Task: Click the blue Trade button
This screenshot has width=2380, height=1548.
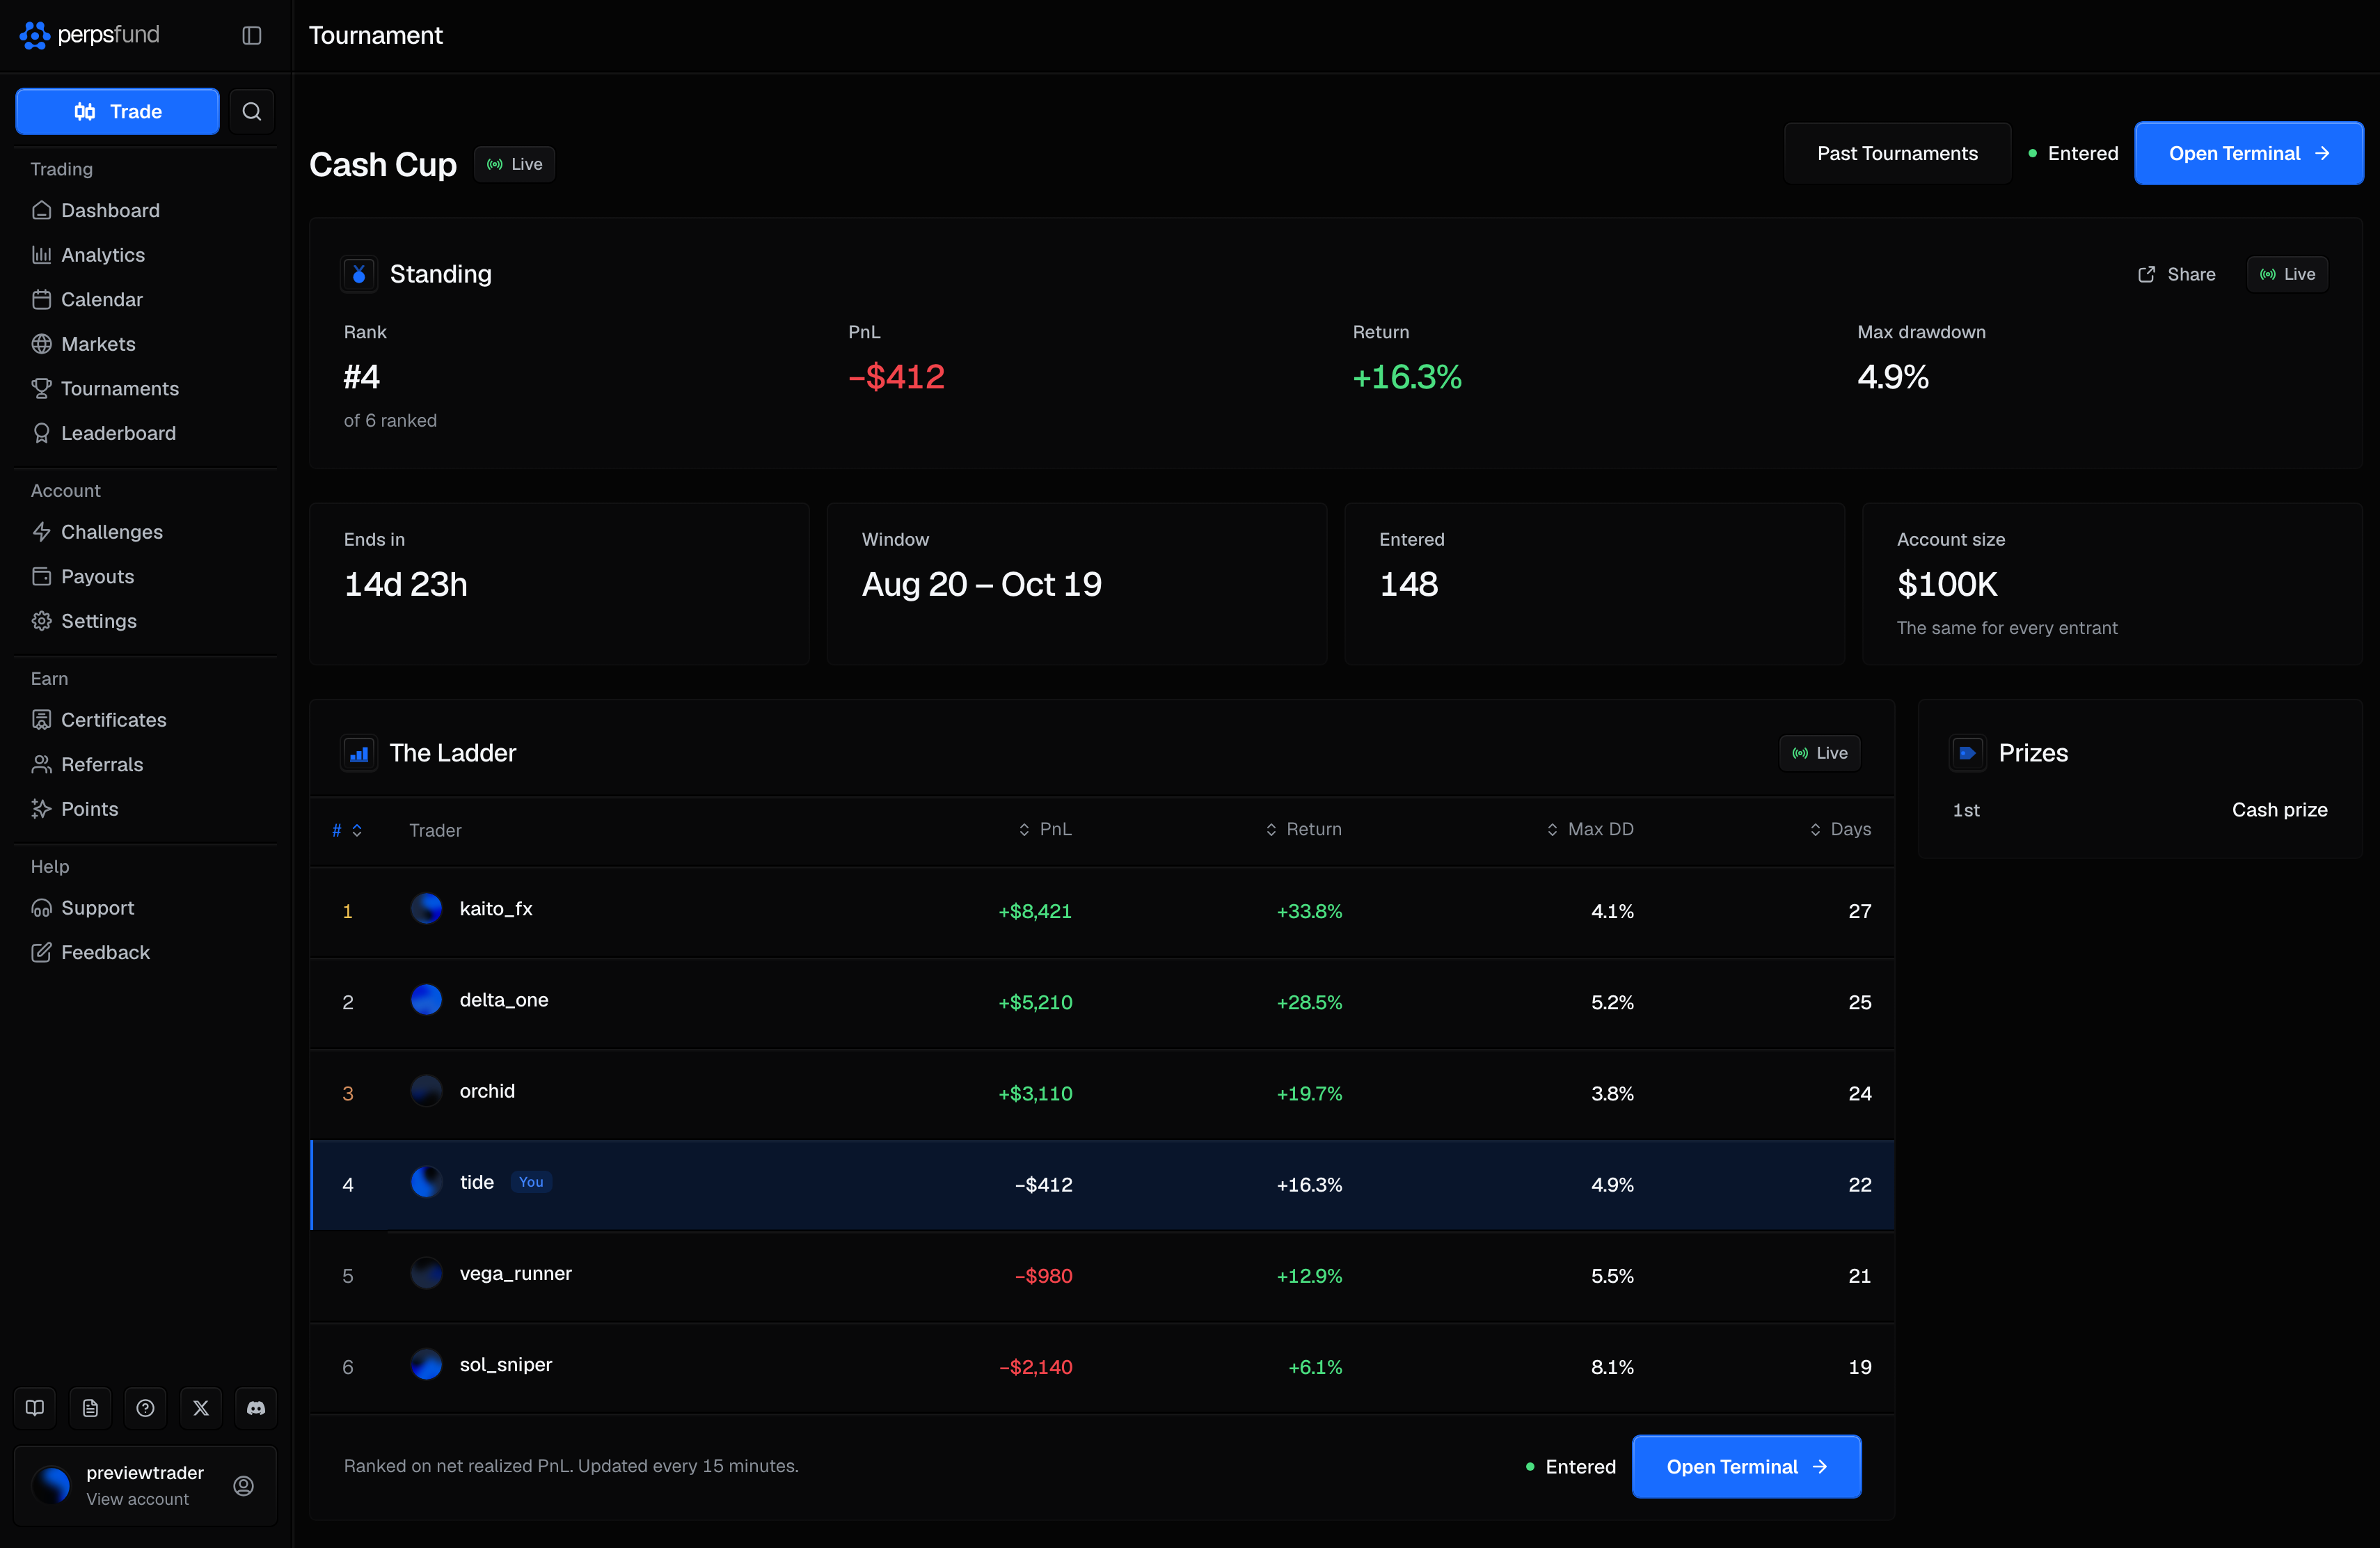Action: click(x=117, y=111)
